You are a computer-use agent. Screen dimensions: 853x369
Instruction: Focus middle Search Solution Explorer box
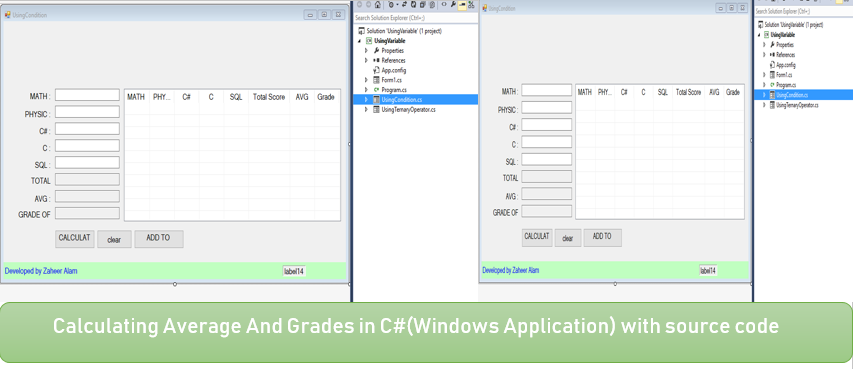click(416, 18)
